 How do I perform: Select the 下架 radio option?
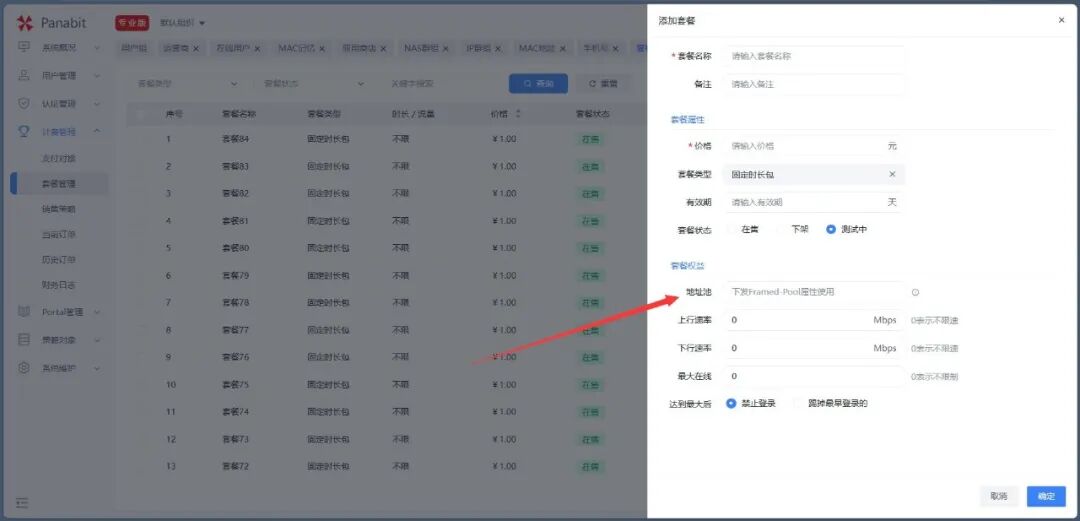coord(782,229)
